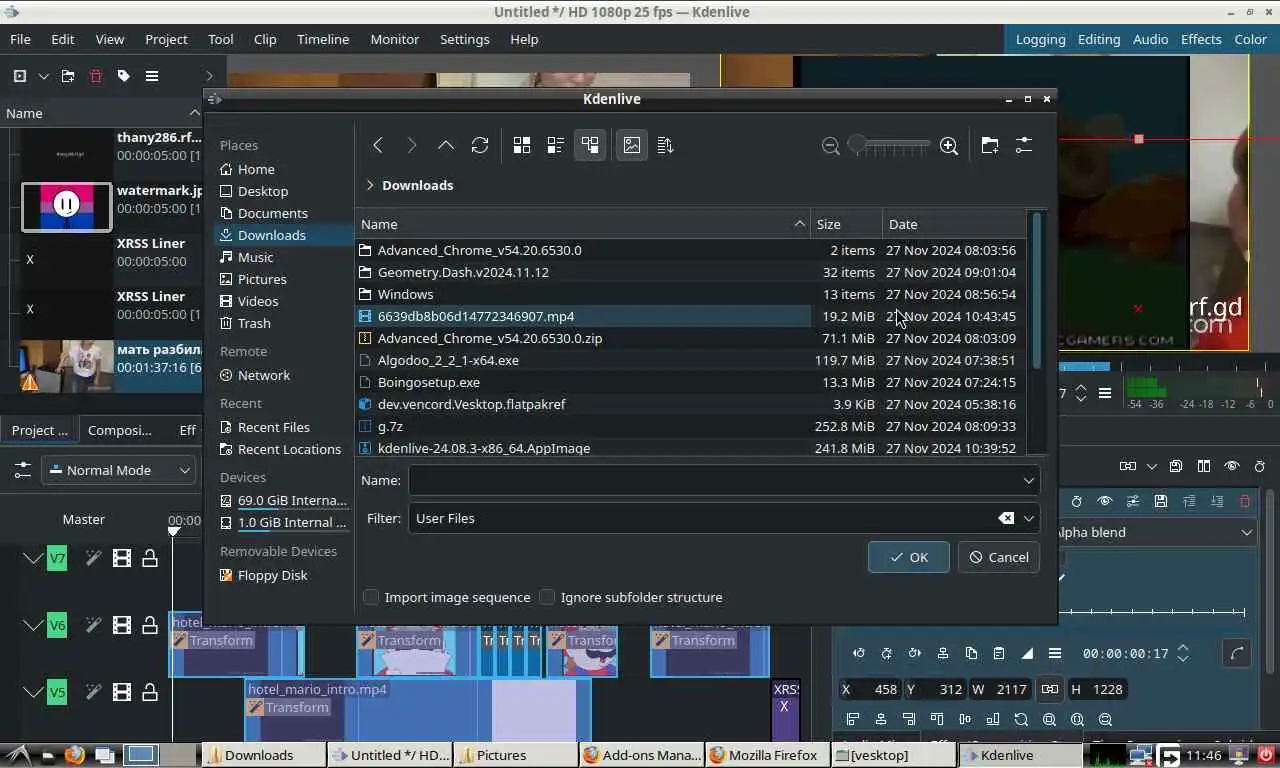This screenshot has height=768, width=1280.
Task: Switch to Editing workspace layout
Action: (1099, 39)
